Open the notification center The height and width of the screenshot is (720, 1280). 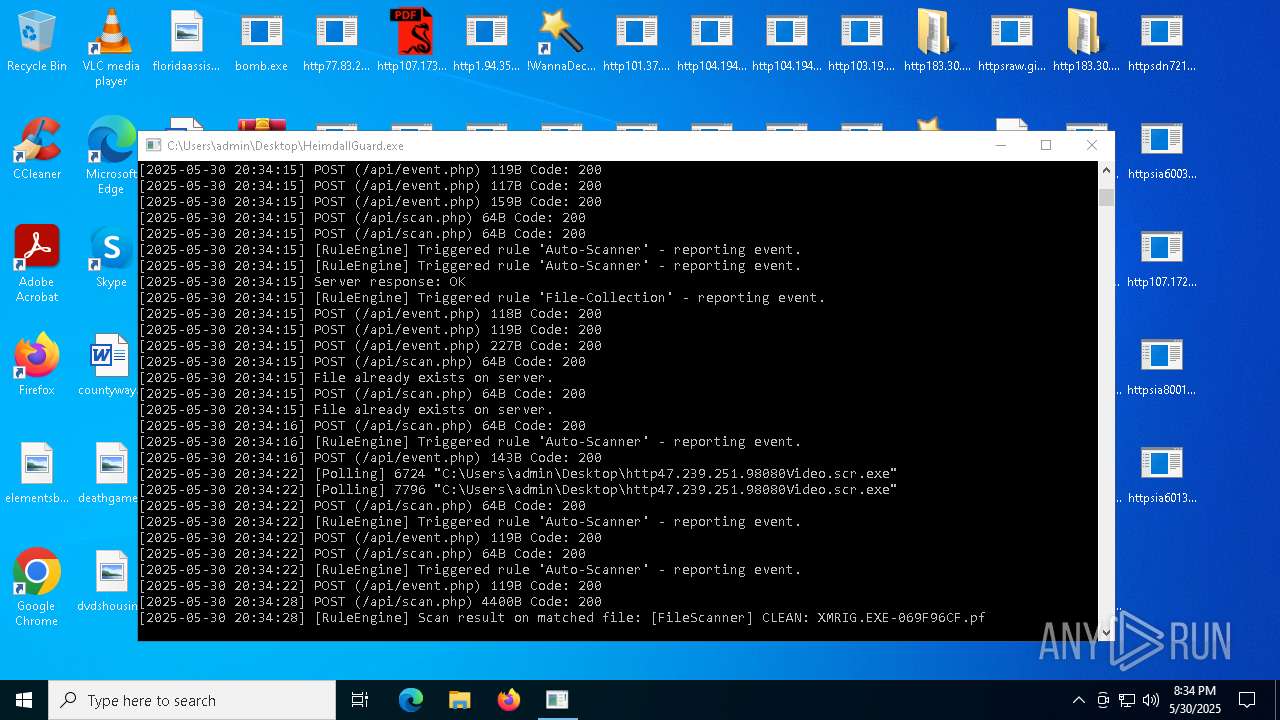tap(1247, 700)
